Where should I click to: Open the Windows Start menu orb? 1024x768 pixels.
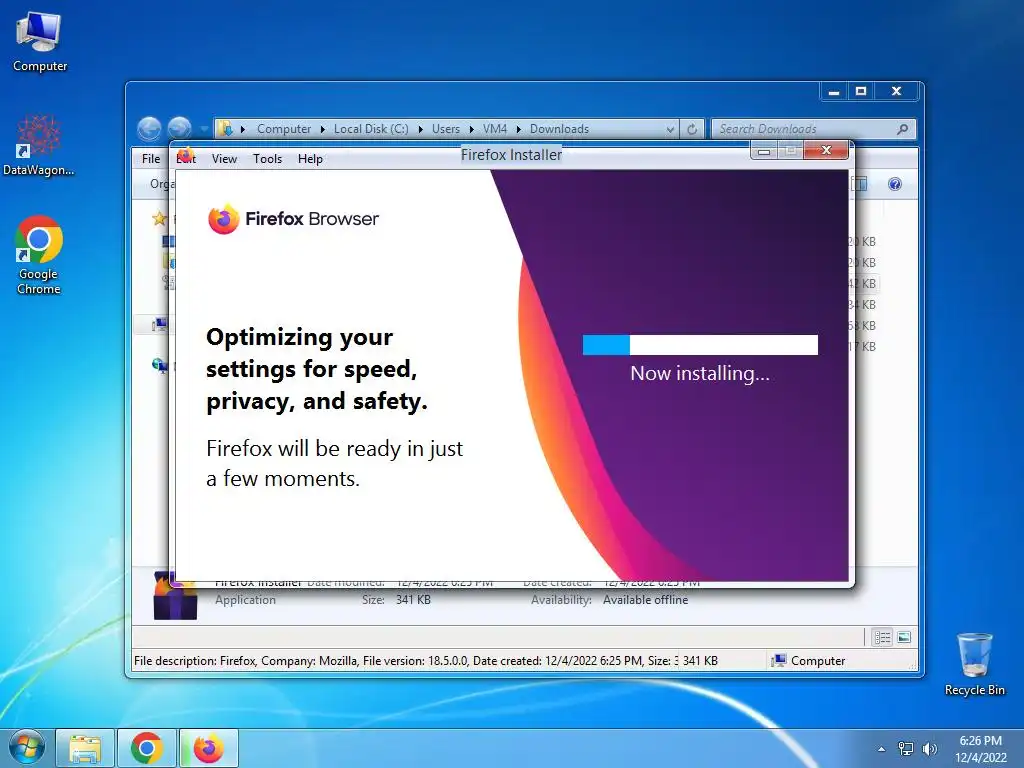click(x=26, y=748)
